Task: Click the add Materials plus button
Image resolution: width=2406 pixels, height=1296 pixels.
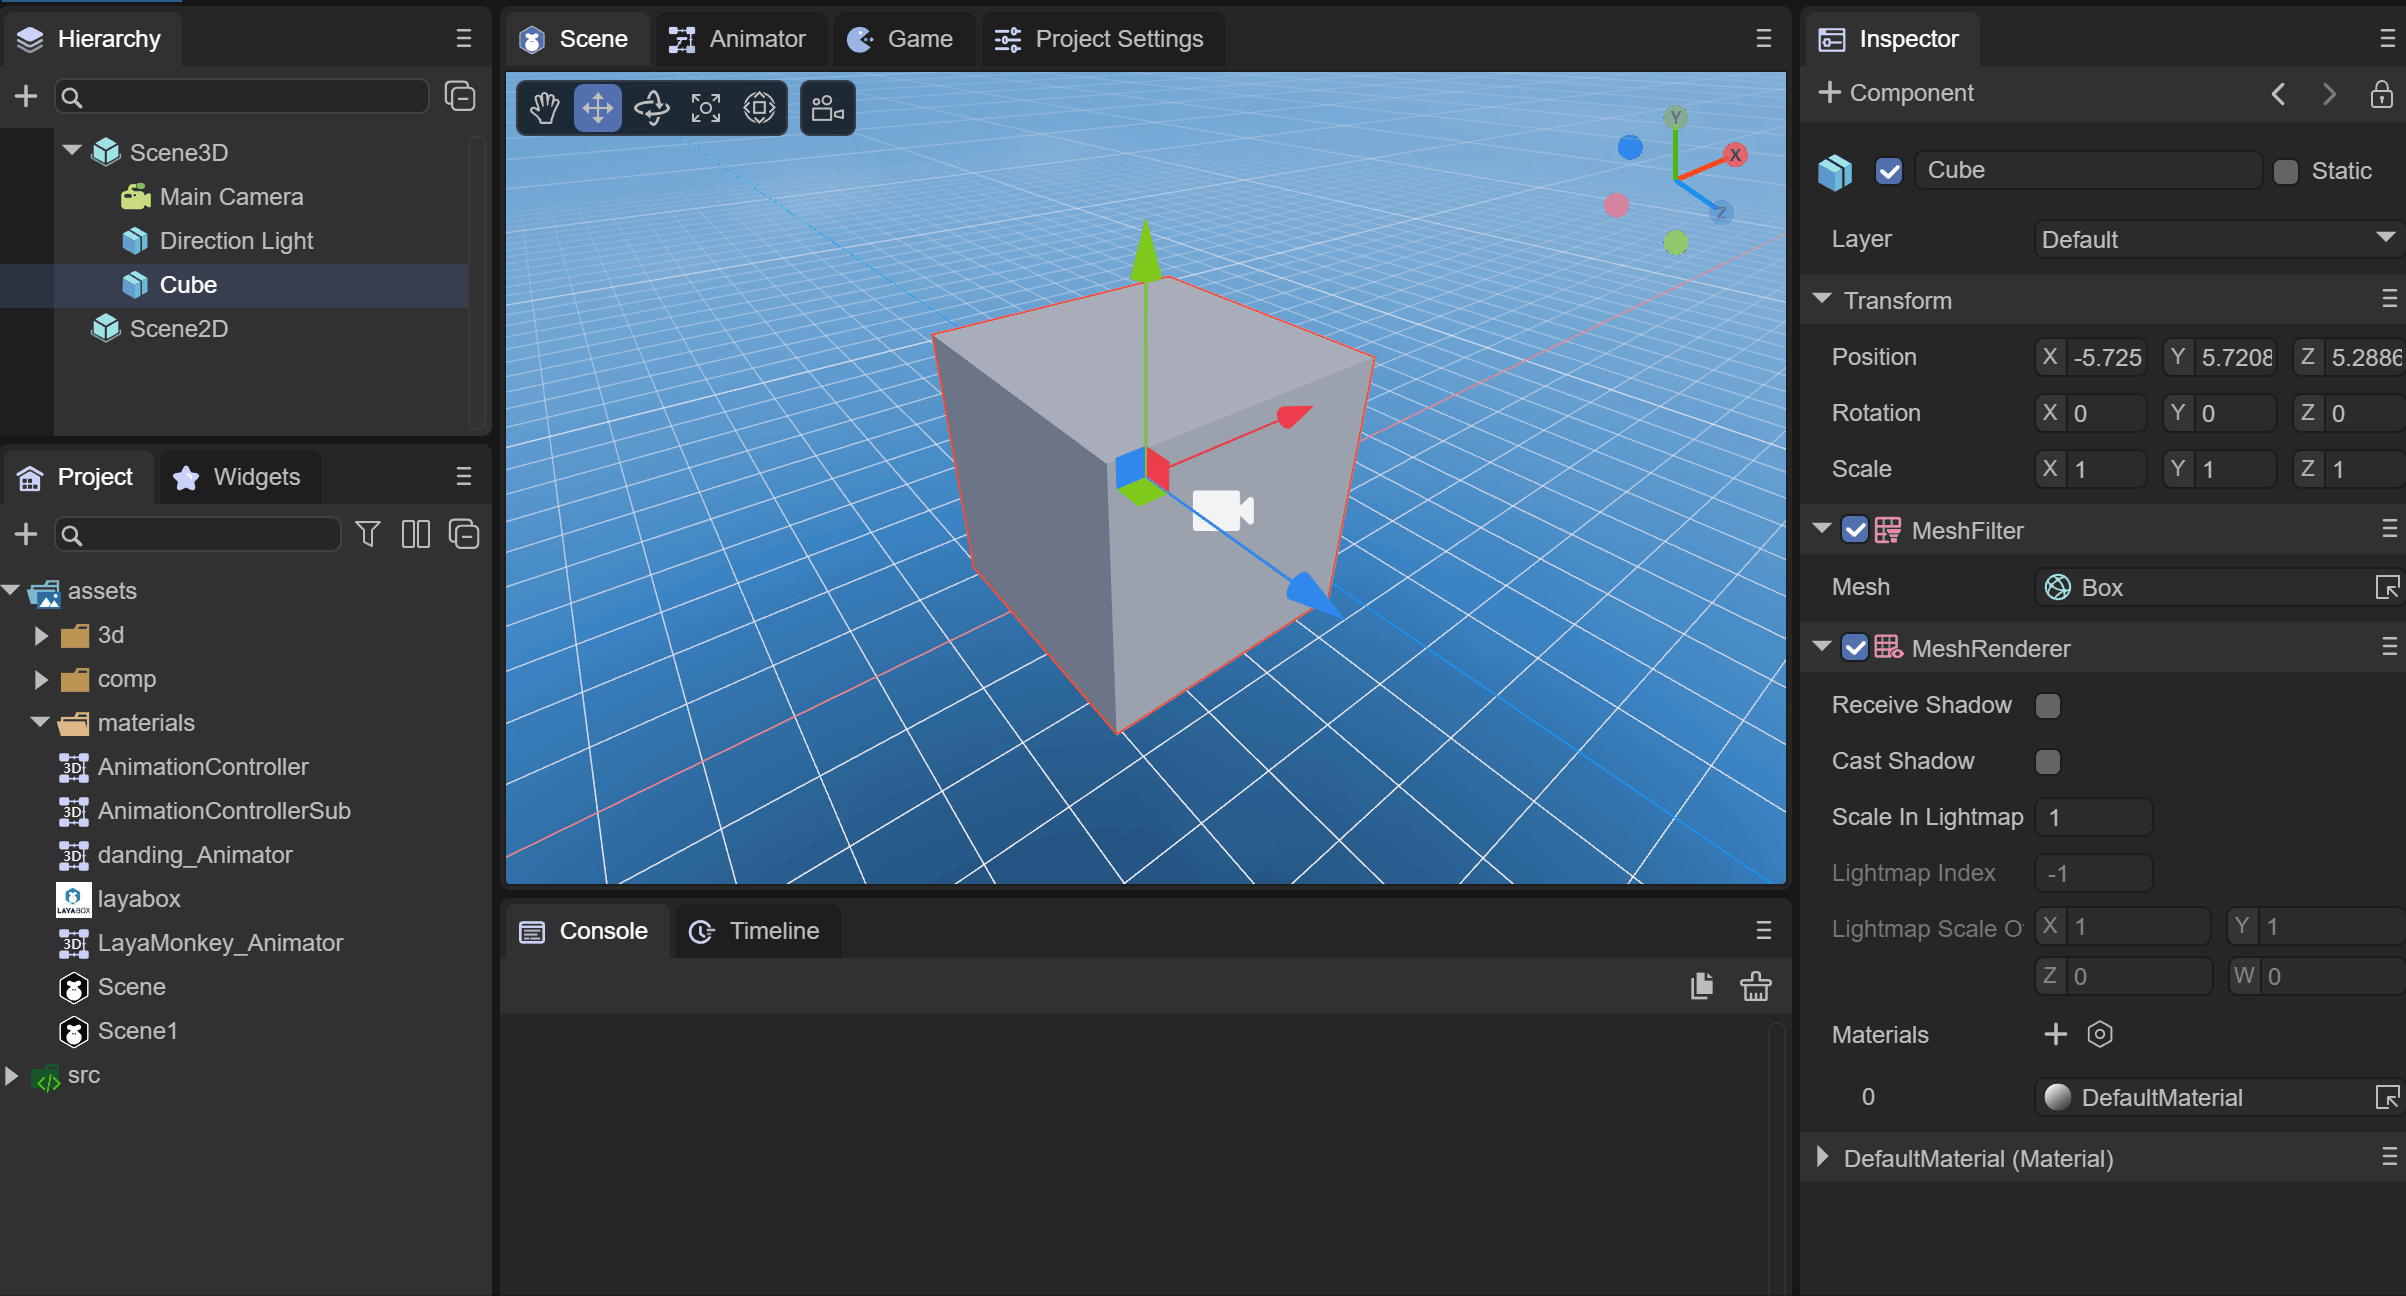Action: (x=2057, y=1034)
